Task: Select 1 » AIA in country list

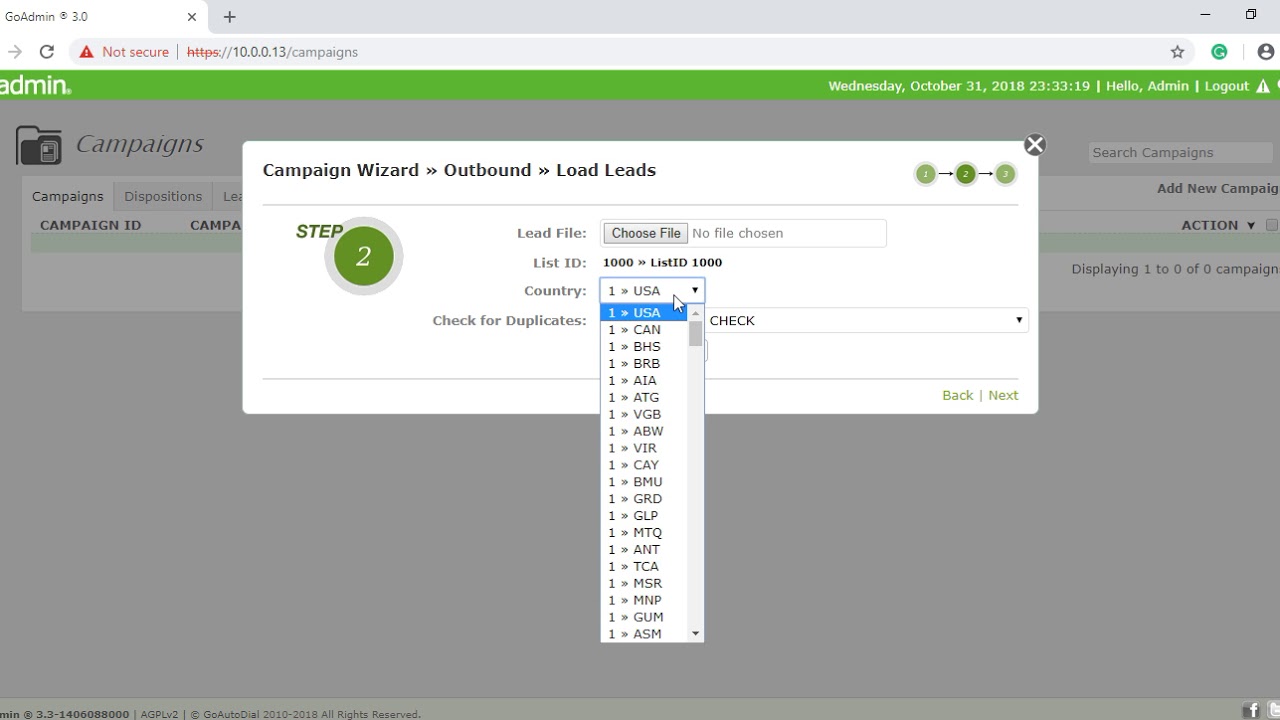Action: point(644,381)
